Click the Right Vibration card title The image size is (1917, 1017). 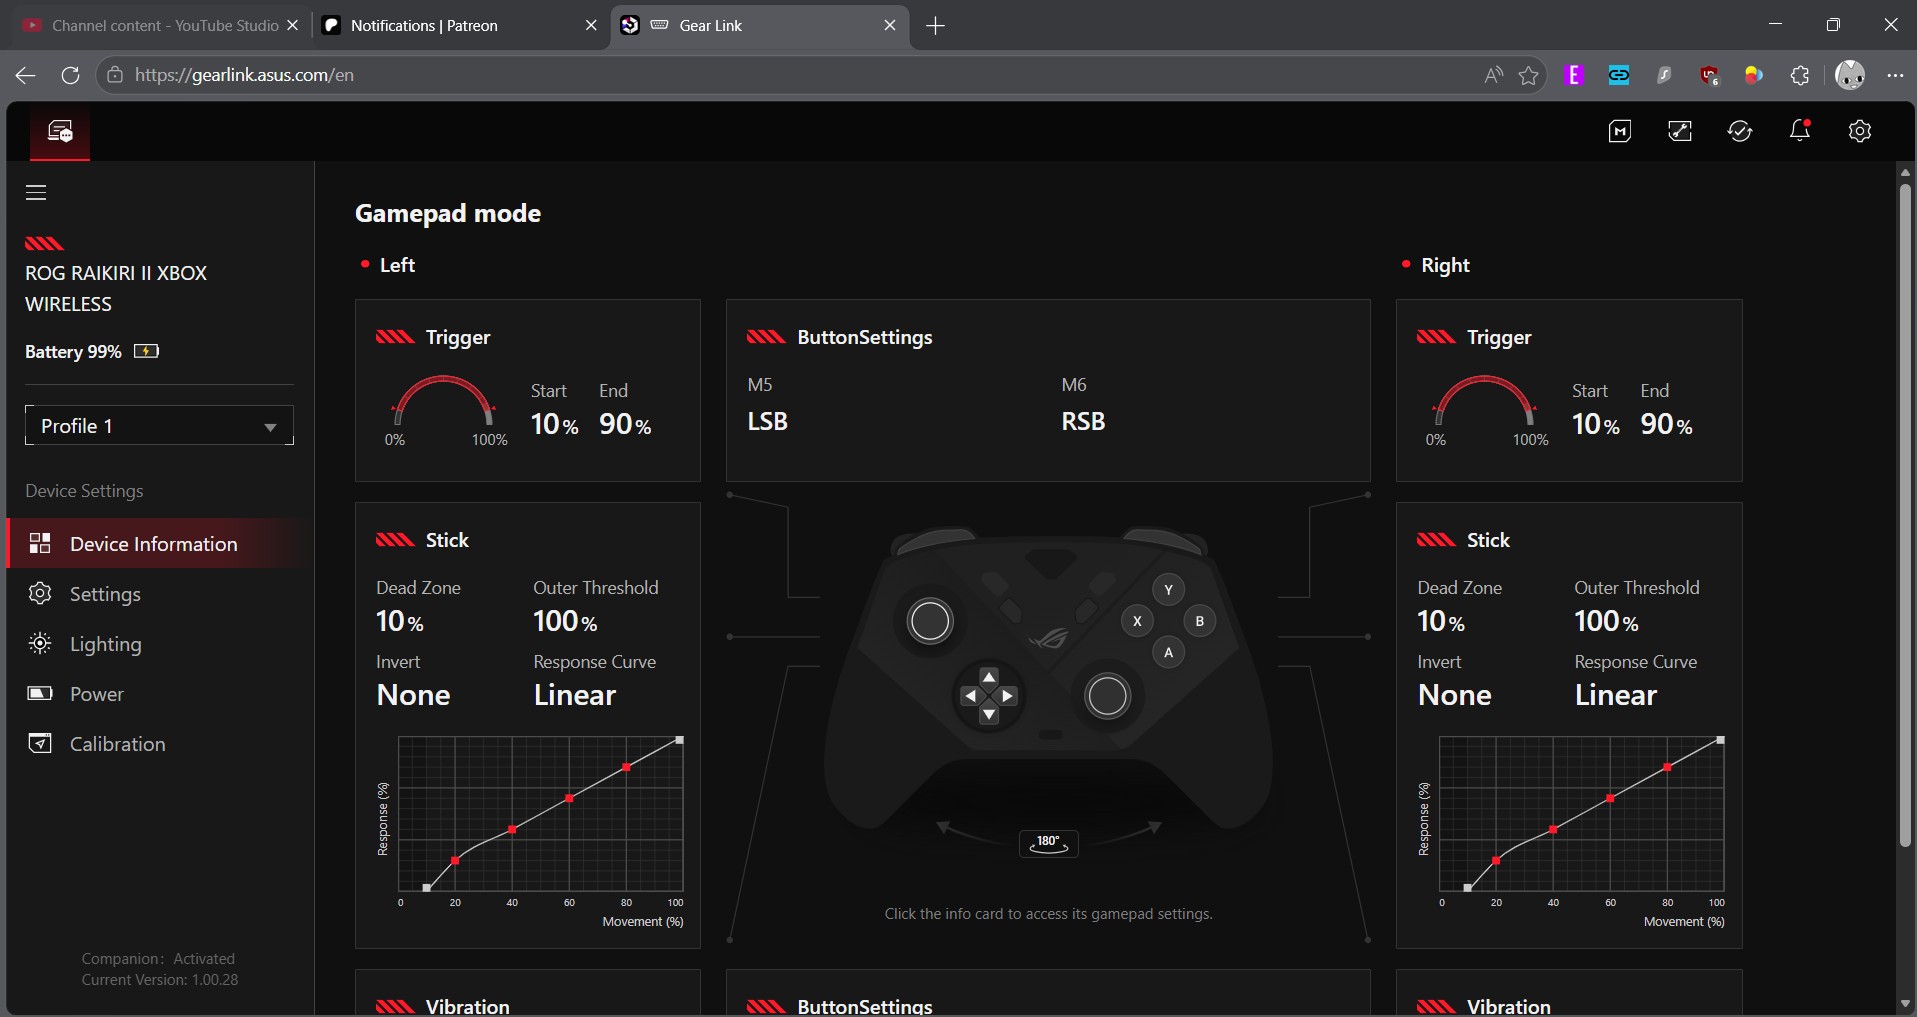[1509, 1006]
